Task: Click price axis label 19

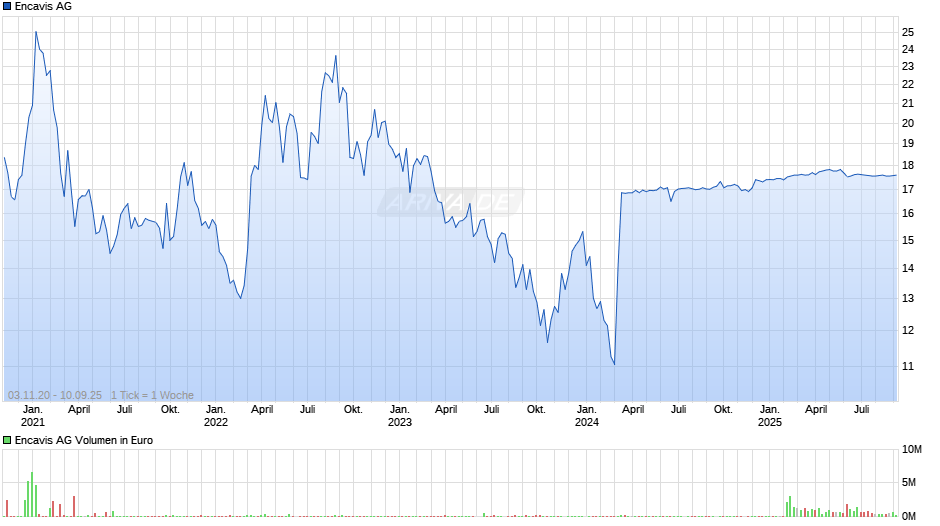Action: click(908, 143)
